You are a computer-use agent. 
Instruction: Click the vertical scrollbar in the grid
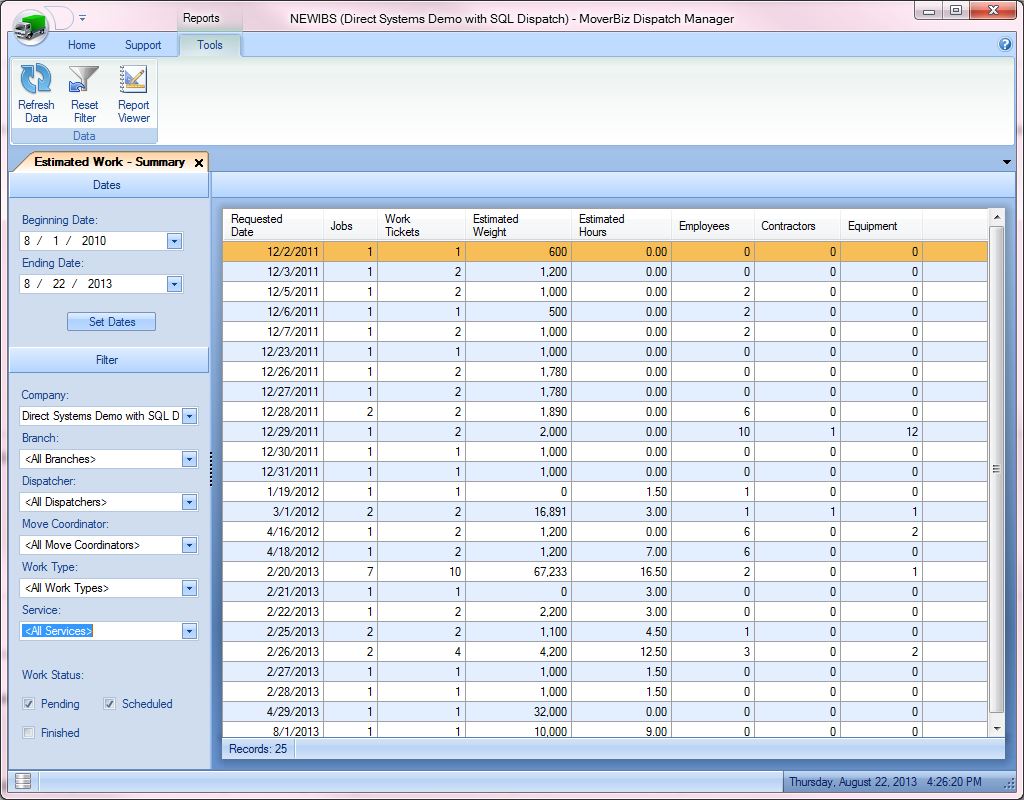coord(996,469)
